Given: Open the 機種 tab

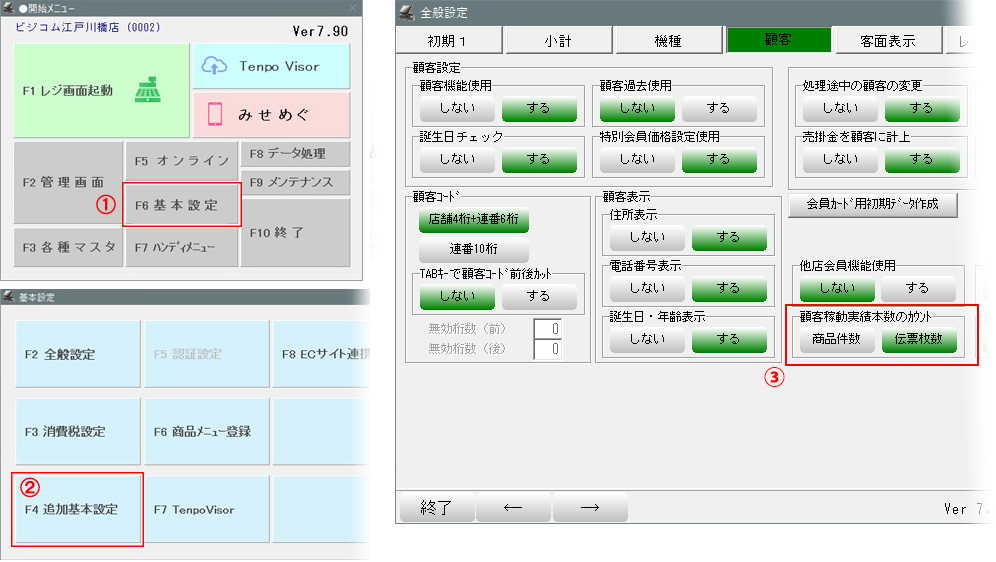Looking at the screenshot, I should point(668,41).
